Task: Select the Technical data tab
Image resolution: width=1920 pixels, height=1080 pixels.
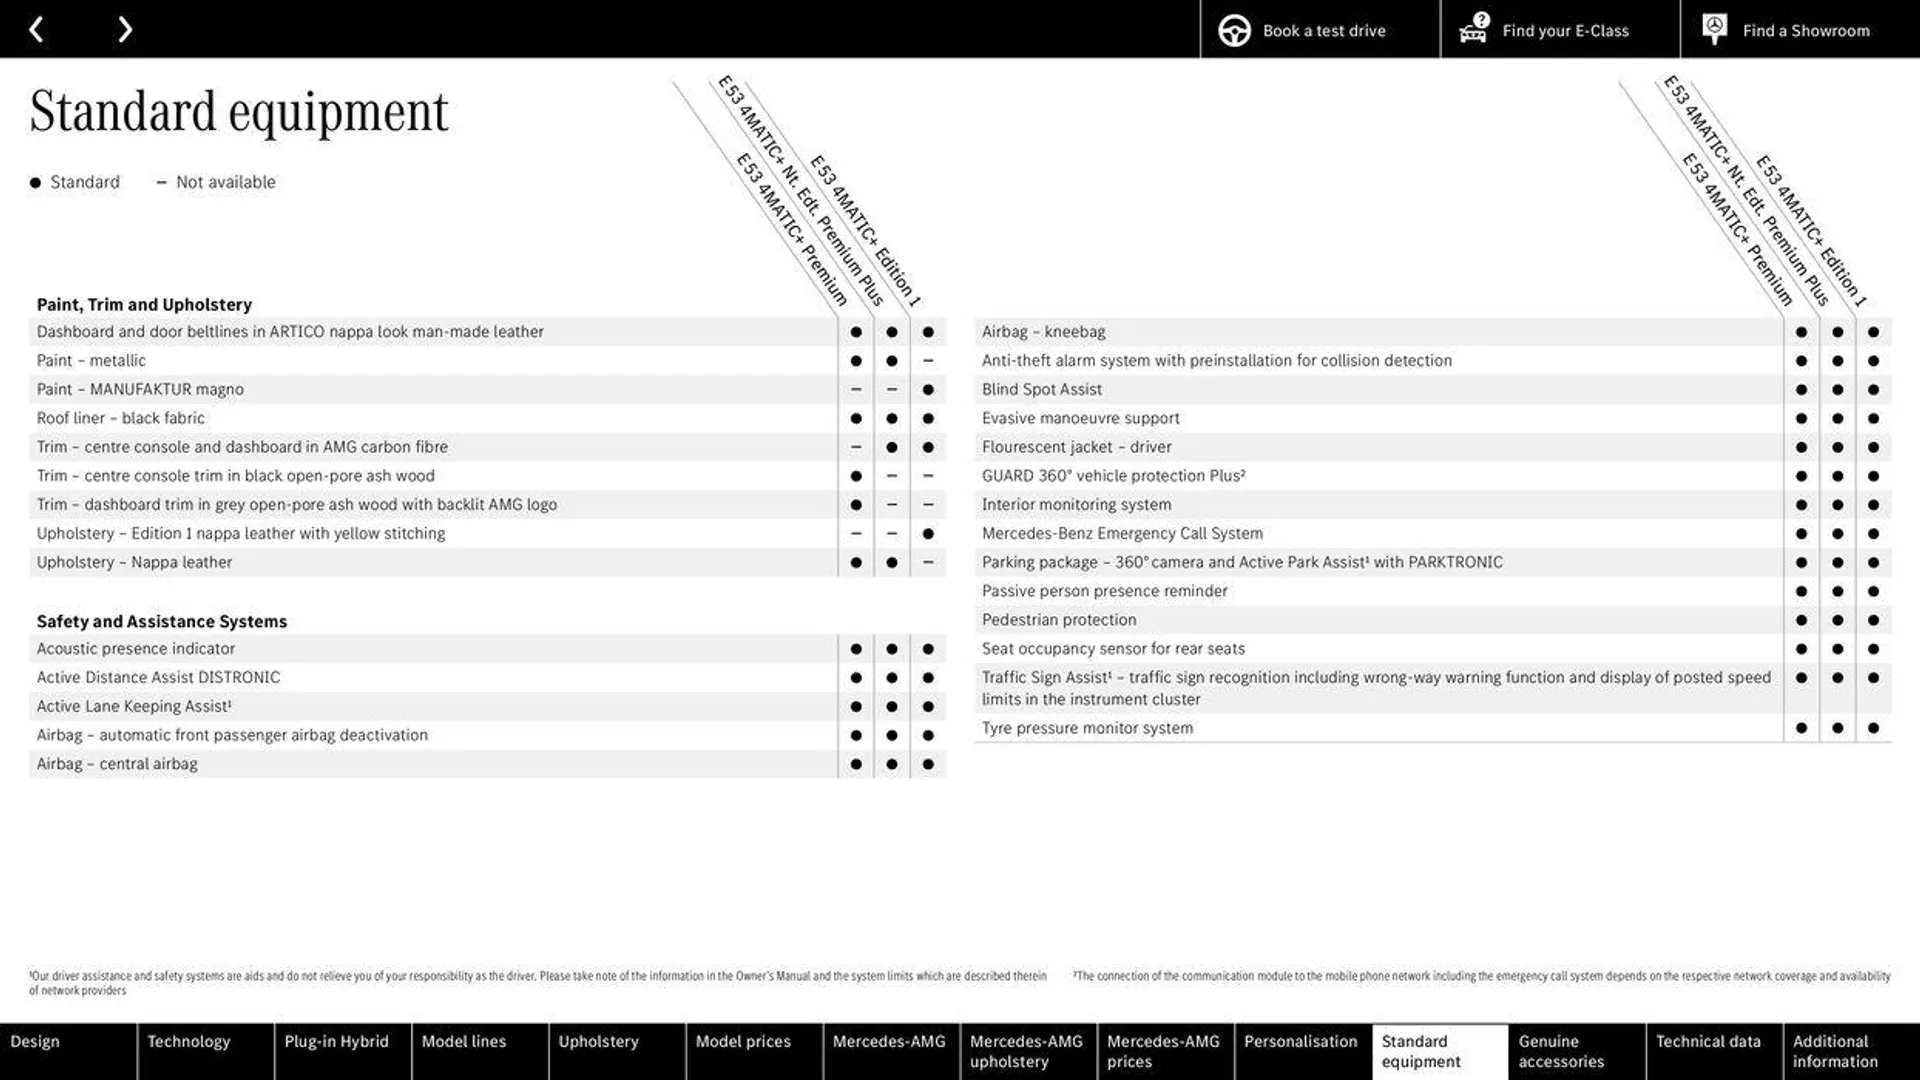Action: [1710, 1051]
